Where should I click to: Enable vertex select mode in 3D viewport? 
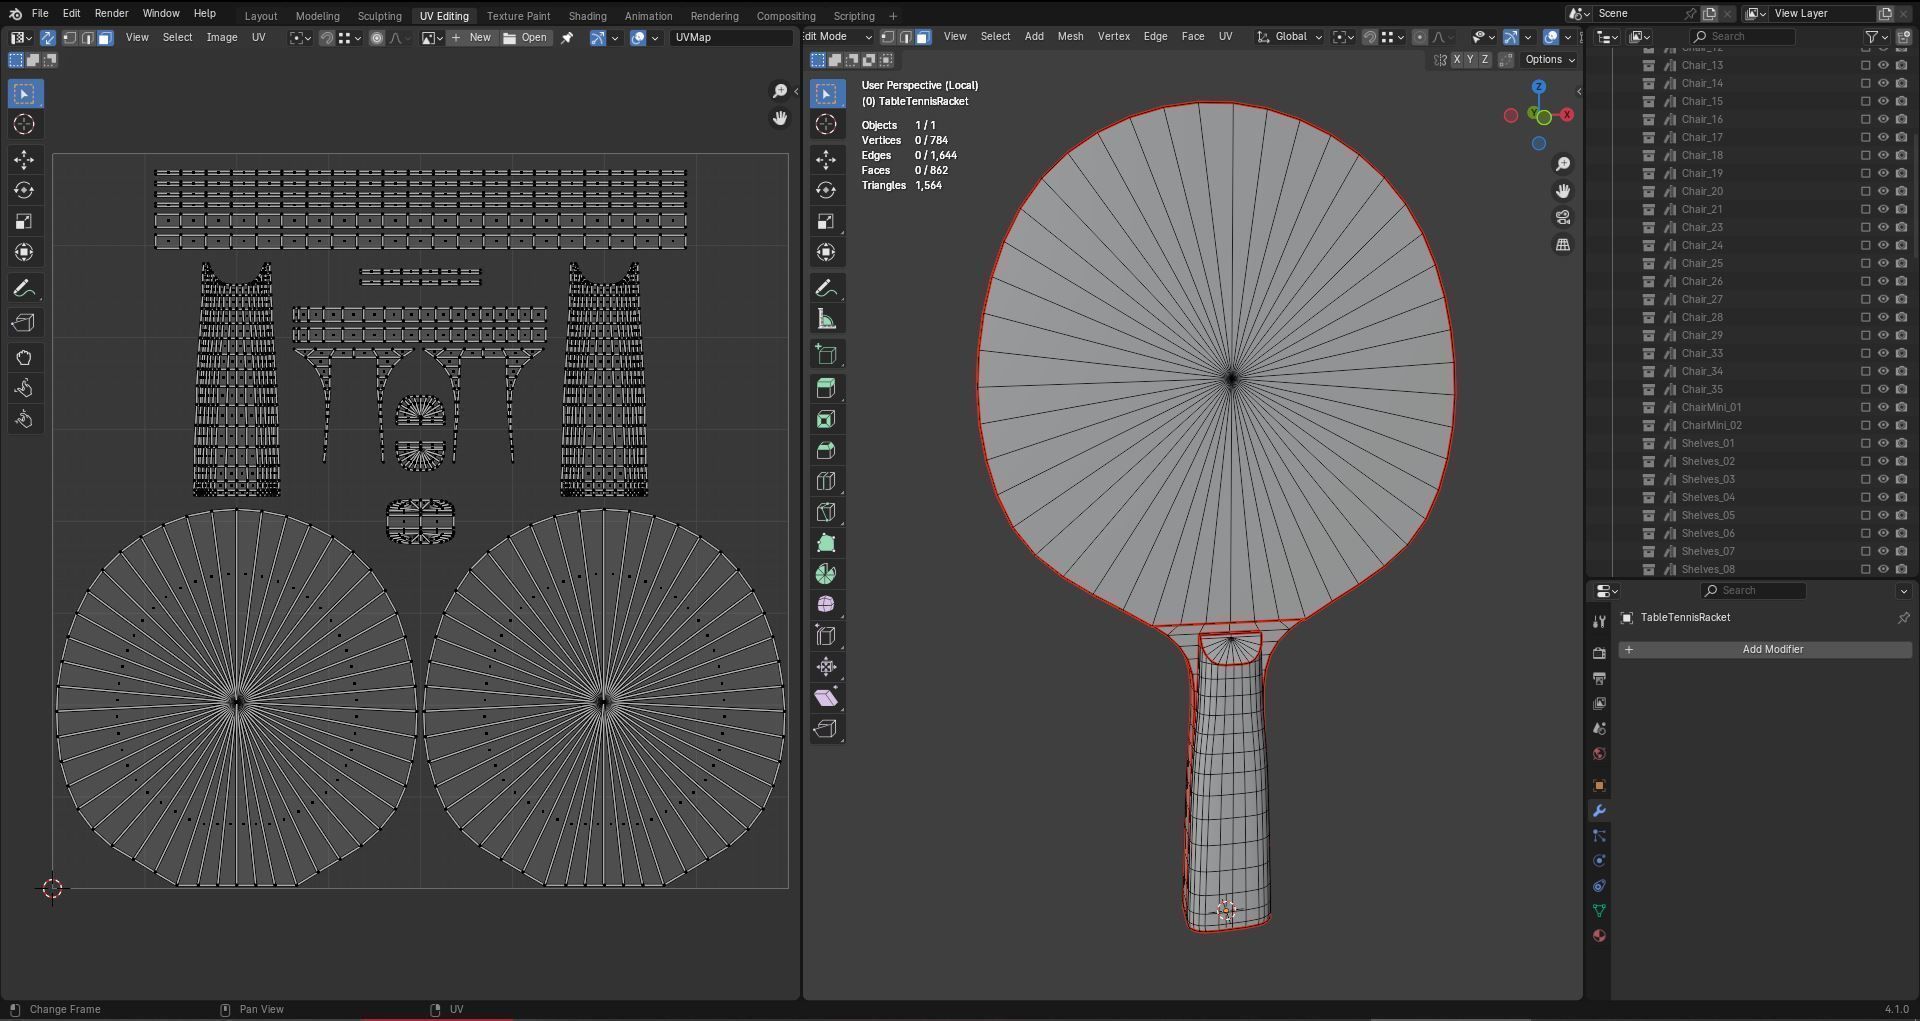(x=887, y=37)
